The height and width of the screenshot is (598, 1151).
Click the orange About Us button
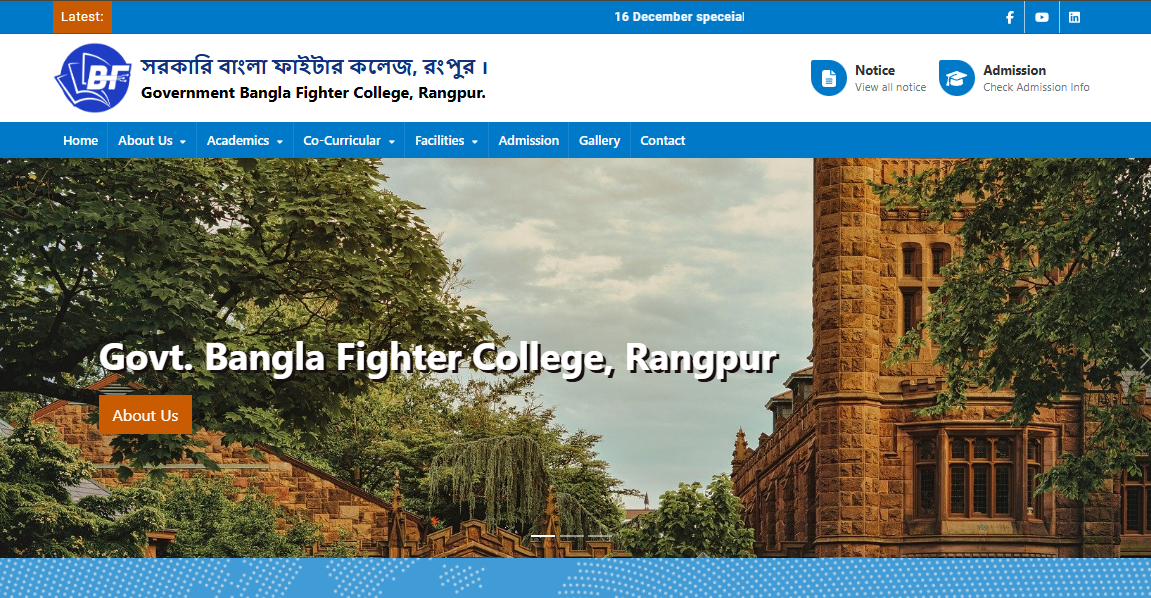tap(145, 415)
